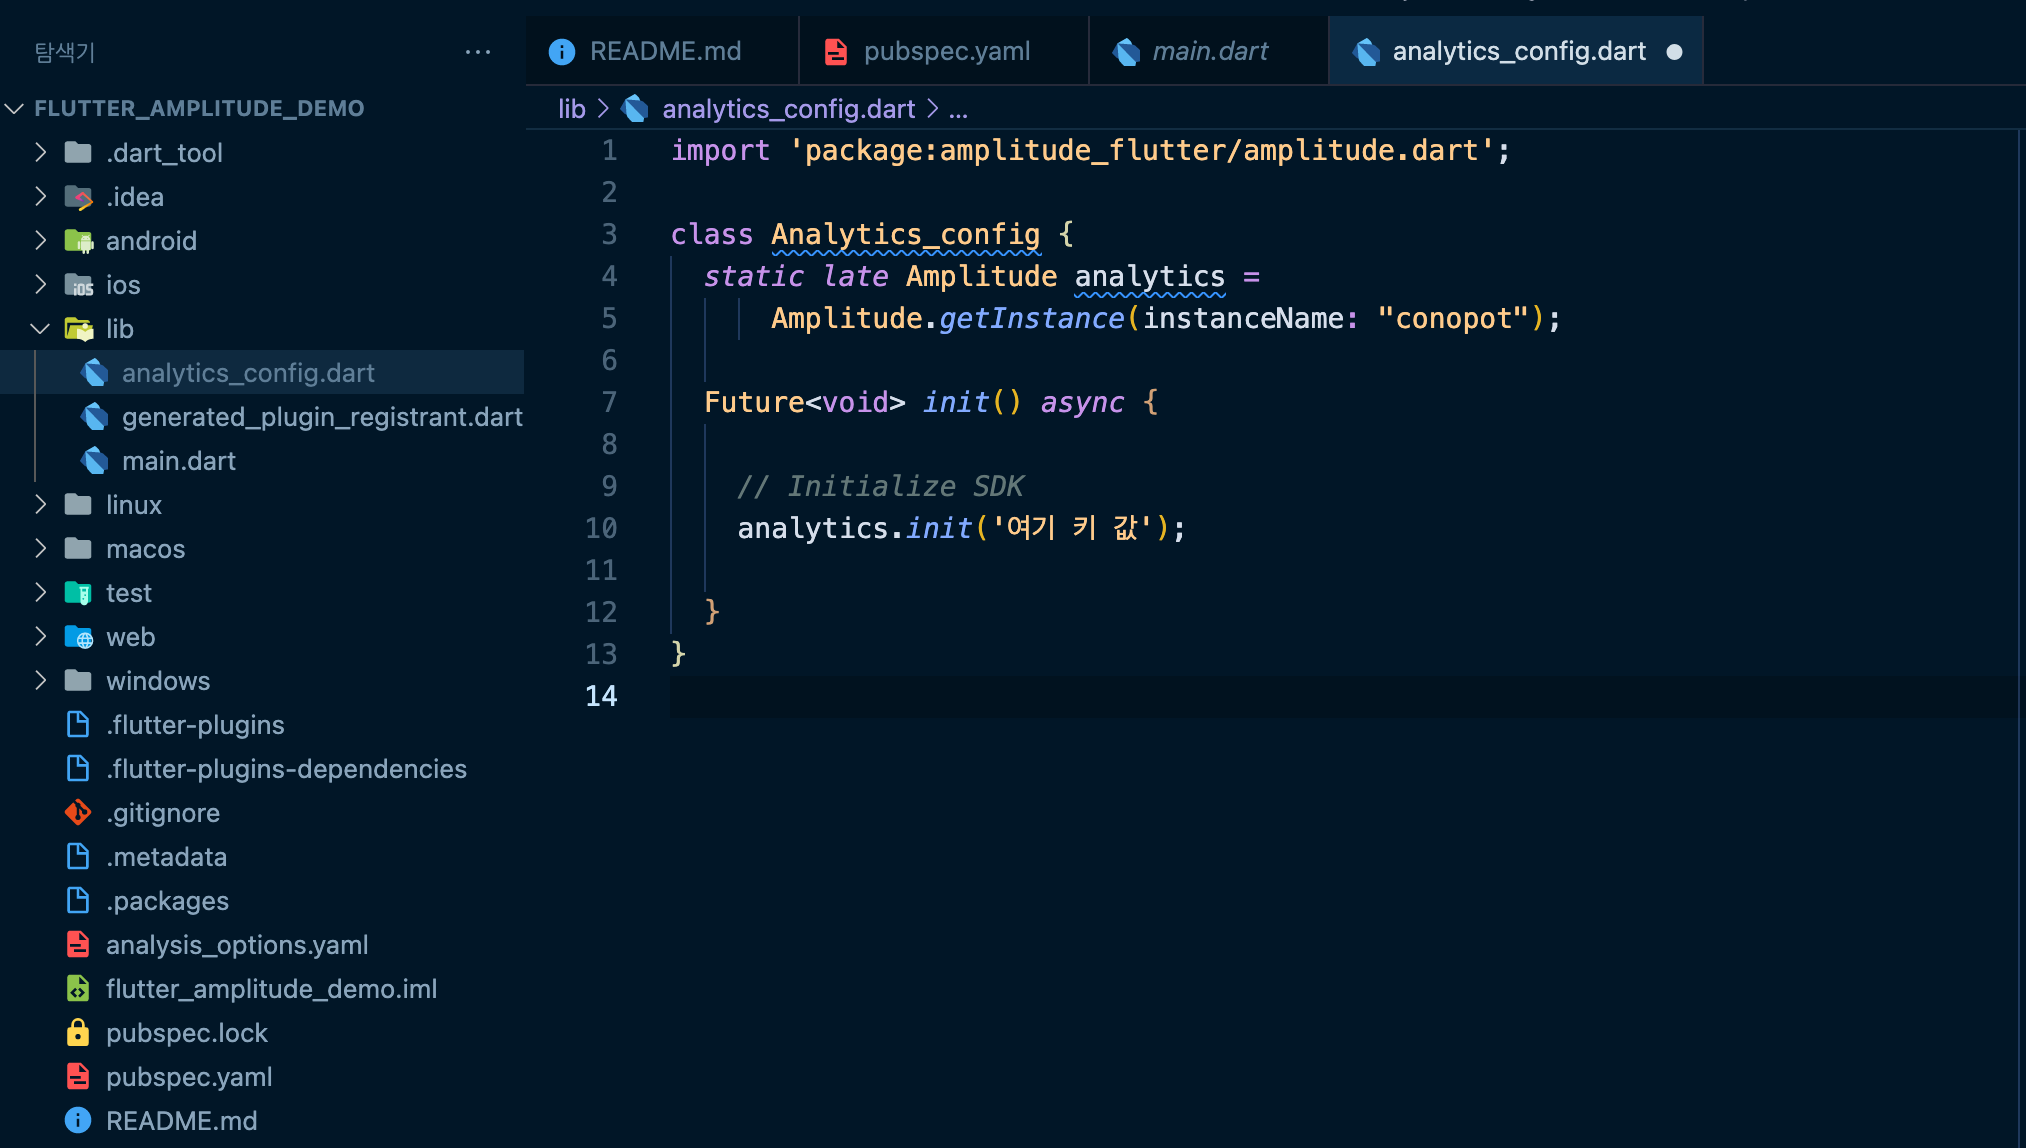Open generated_plugin_registrant.dart in file tree
The height and width of the screenshot is (1148, 2026).
[x=321, y=417]
